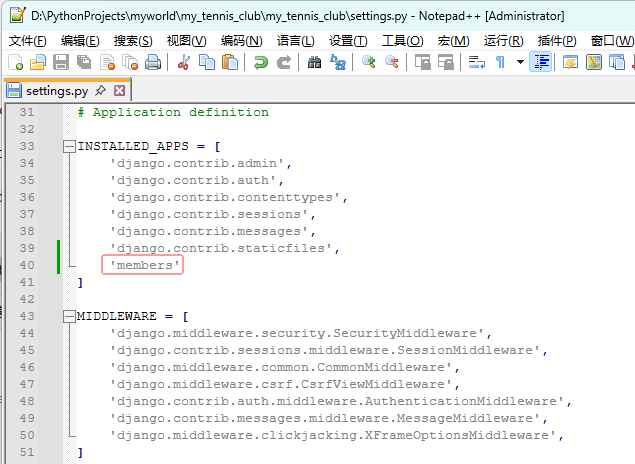Open the 工具(O) menu

point(403,41)
